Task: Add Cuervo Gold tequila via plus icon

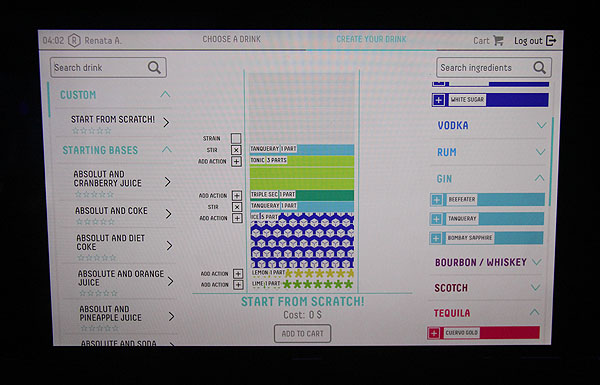Action: coord(434,333)
